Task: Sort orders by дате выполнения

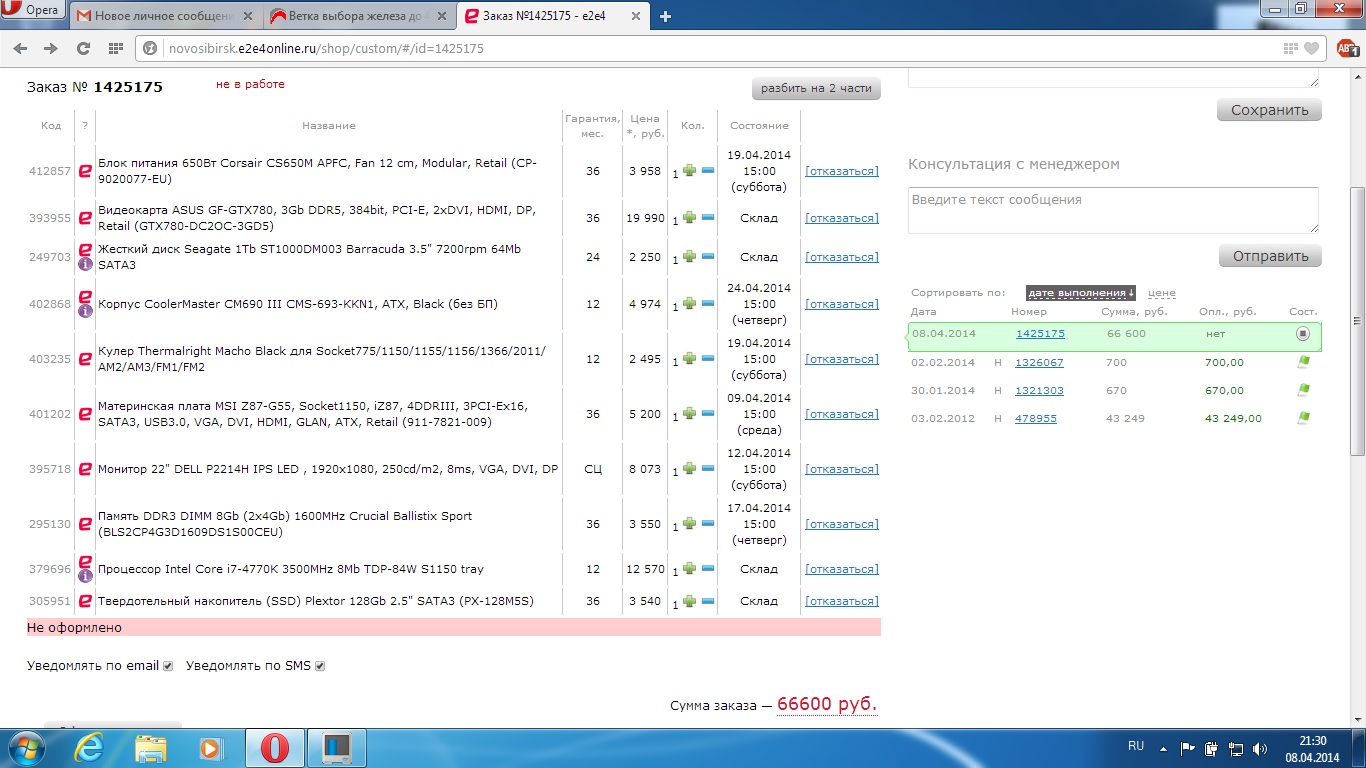Action: click(x=1081, y=293)
